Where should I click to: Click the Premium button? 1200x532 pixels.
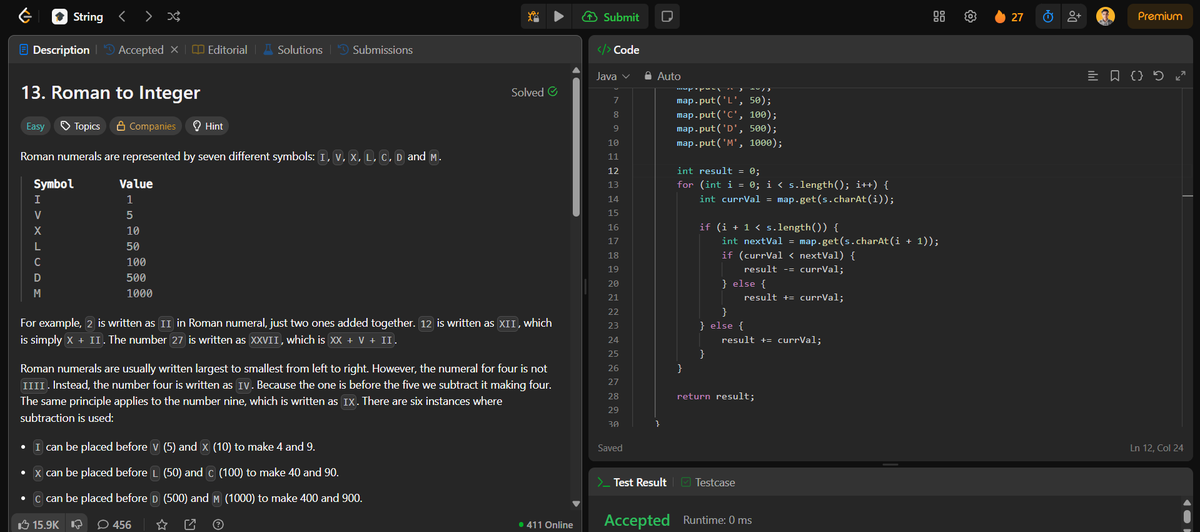(x=1160, y=17)
